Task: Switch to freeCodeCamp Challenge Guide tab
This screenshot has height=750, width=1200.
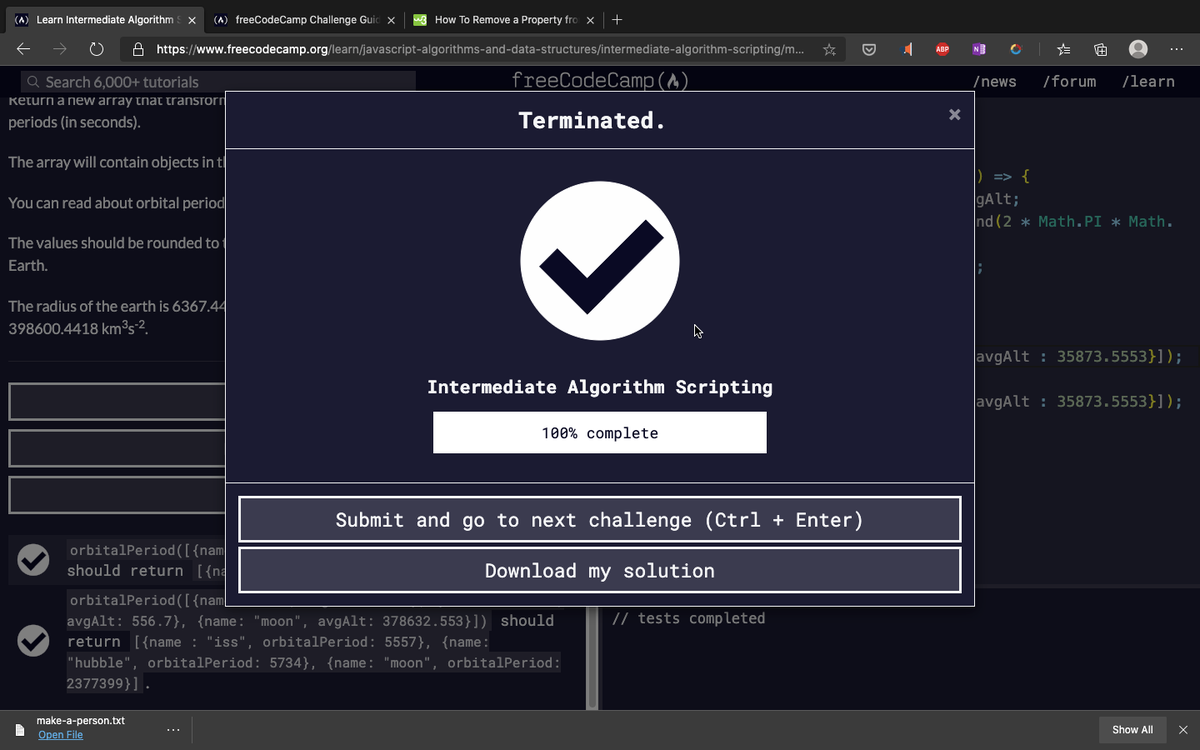Action: point(304,20)
